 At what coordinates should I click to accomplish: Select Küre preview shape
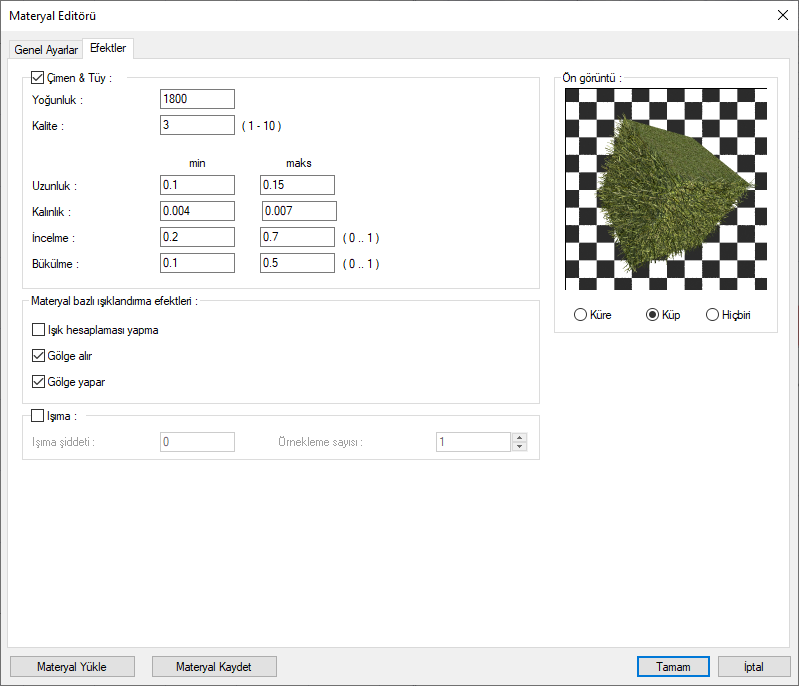point(581,315)
